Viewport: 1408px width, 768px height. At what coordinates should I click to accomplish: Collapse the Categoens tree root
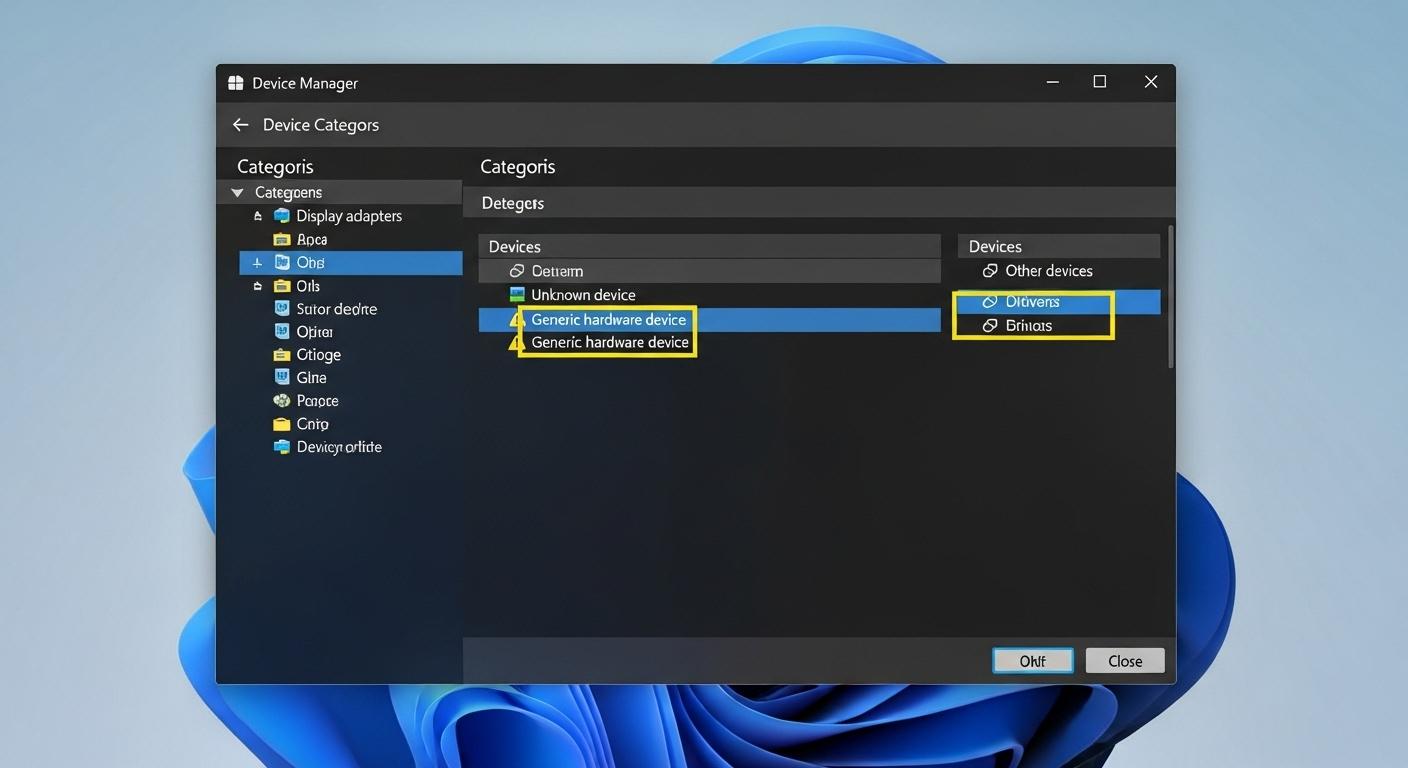(x=237, y=191)
